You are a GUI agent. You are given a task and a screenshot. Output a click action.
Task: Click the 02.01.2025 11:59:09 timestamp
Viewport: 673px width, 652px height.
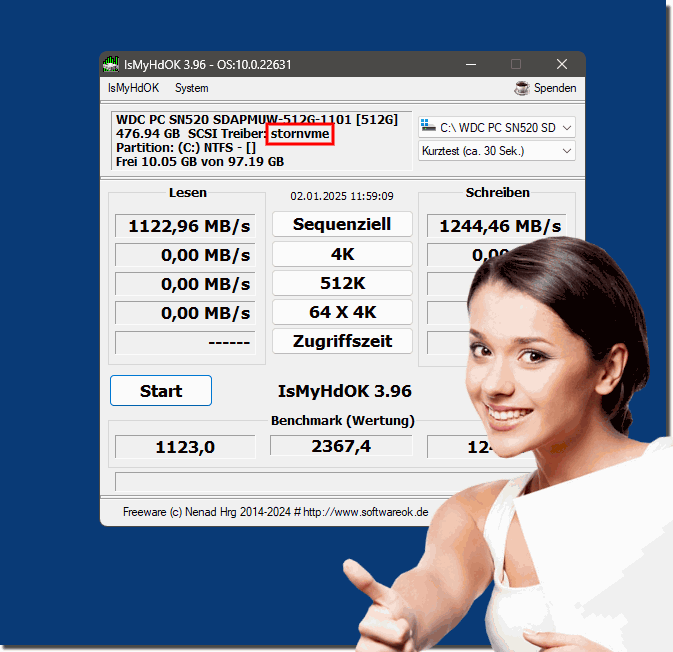pos(342,196)
